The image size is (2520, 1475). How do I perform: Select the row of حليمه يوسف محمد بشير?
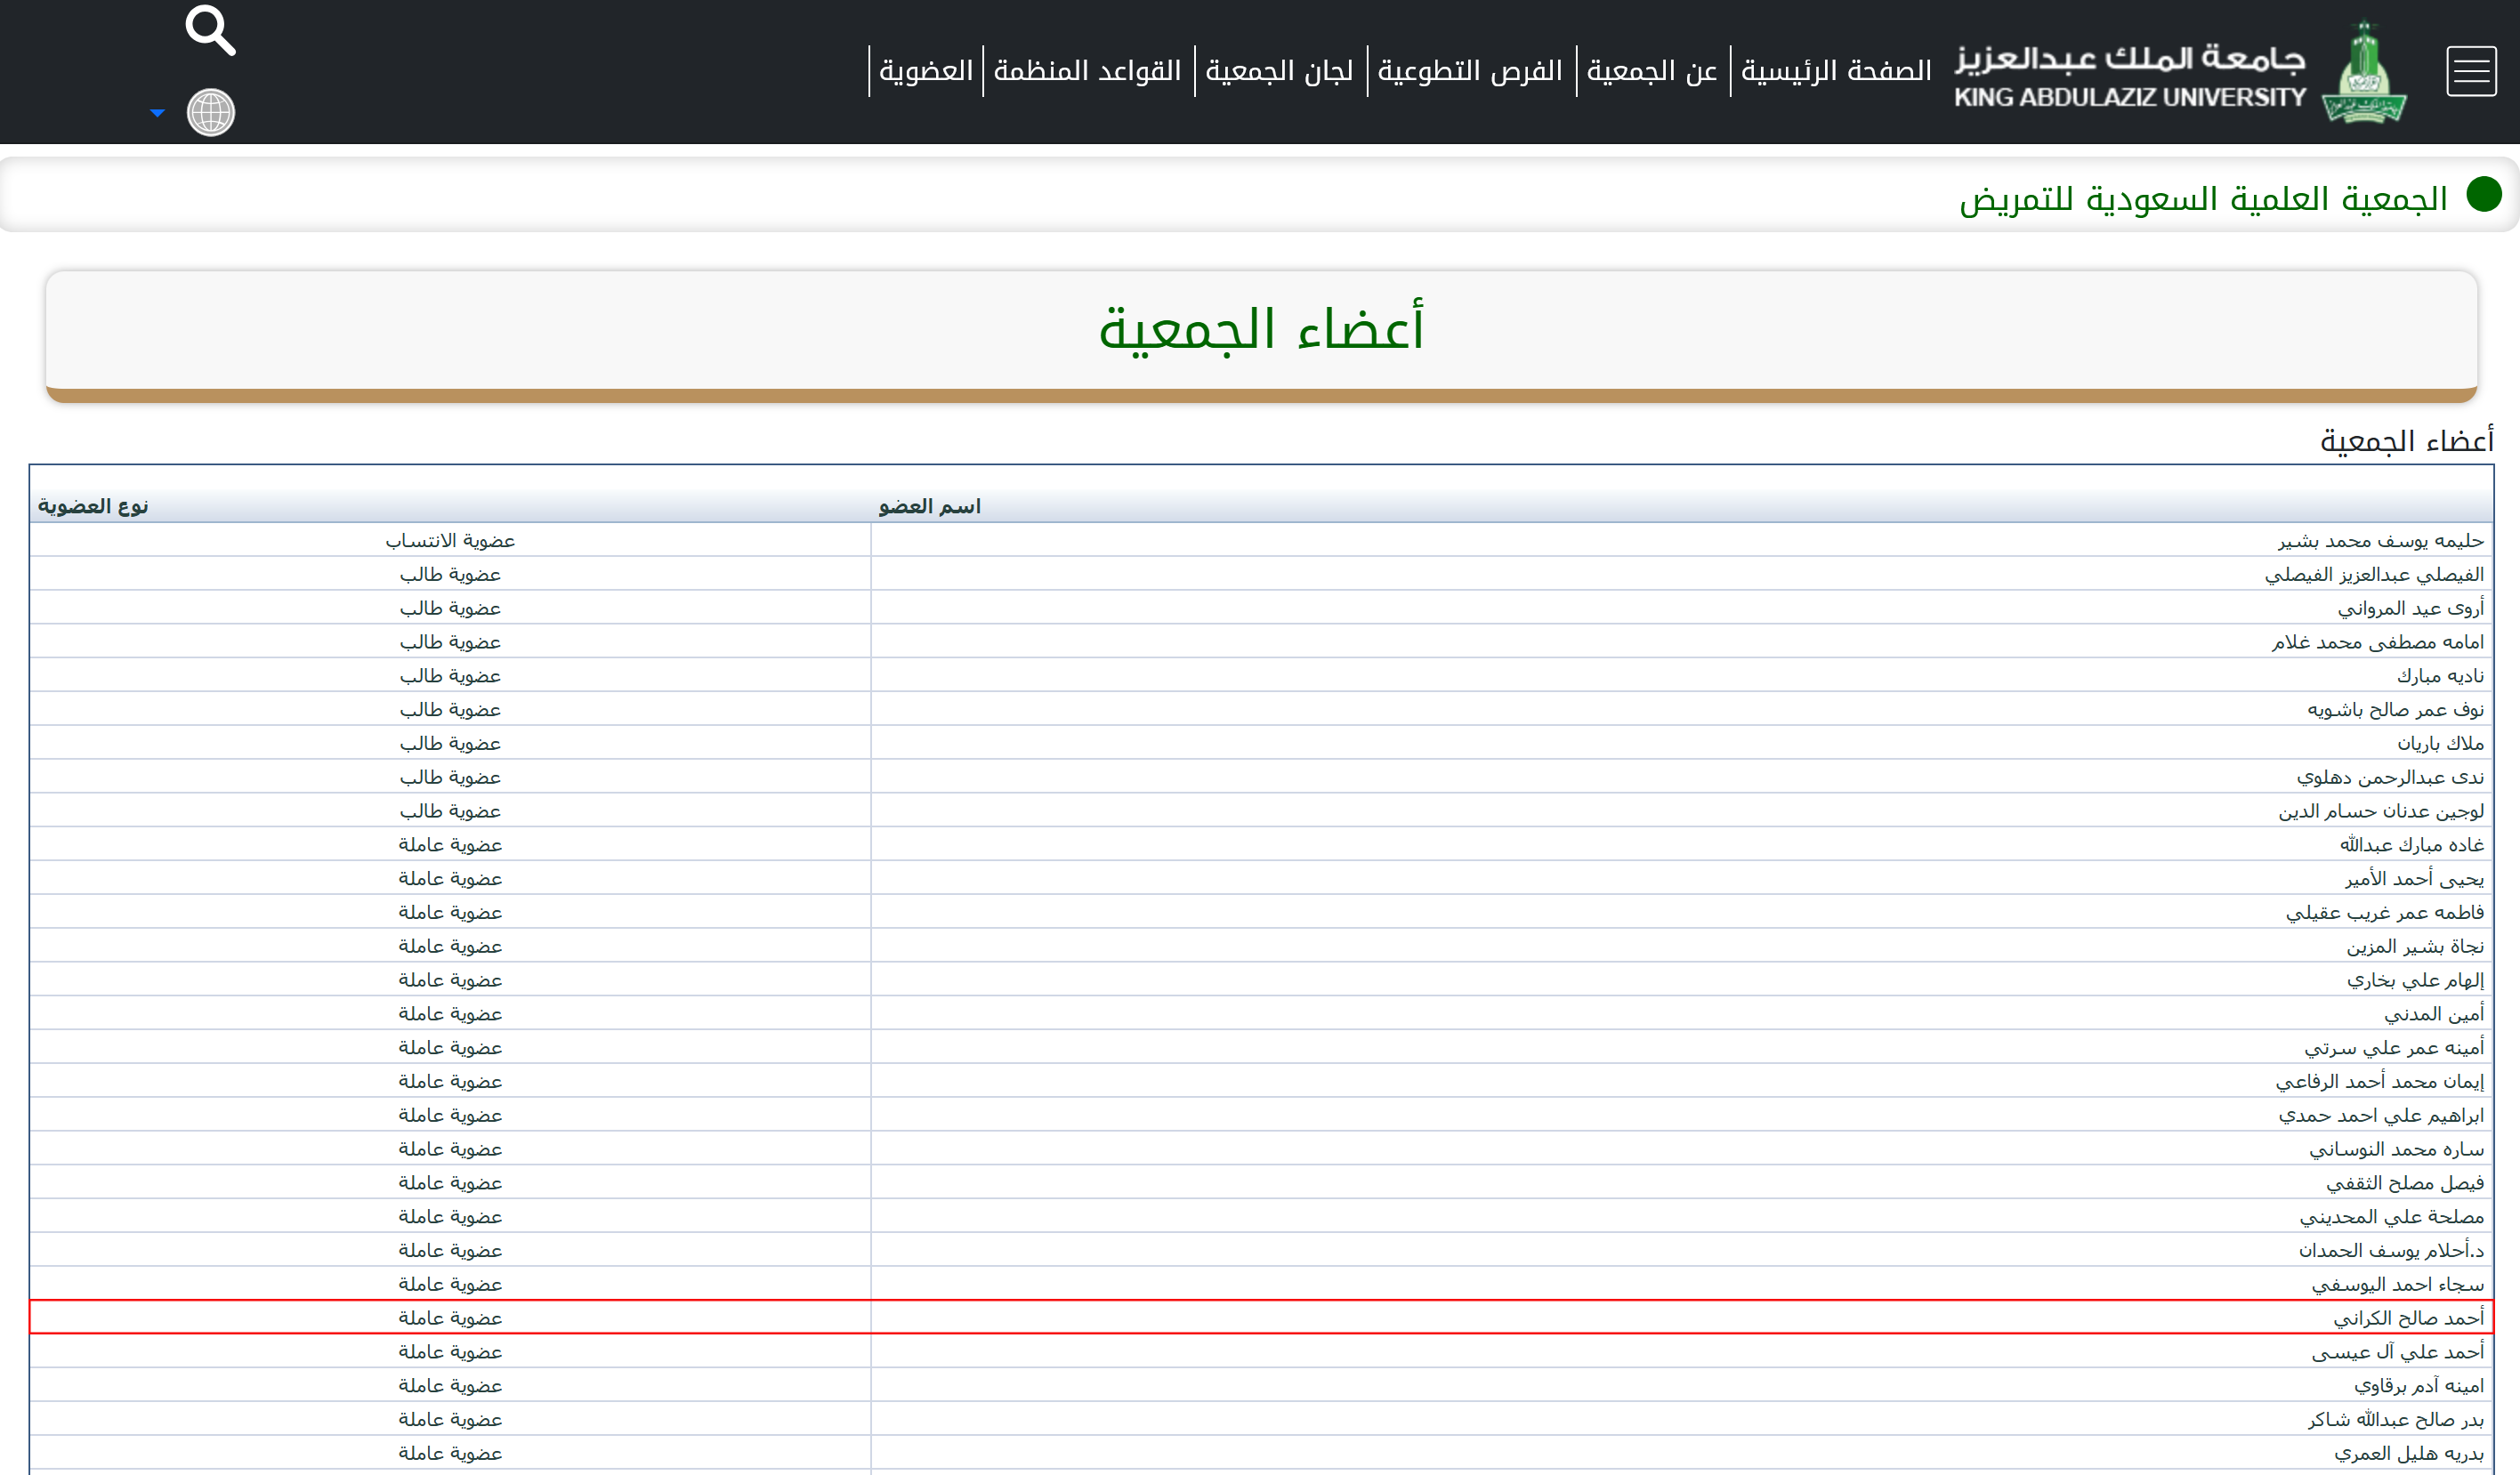[2380, 540]
